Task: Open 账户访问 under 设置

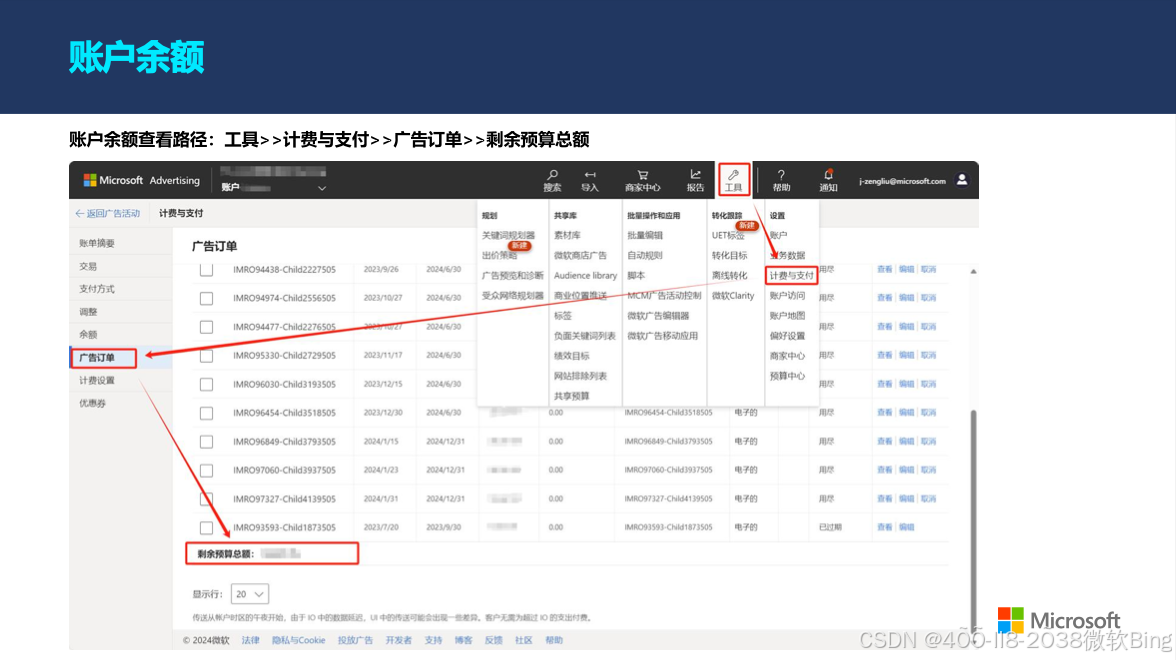Action: point(787,296)
